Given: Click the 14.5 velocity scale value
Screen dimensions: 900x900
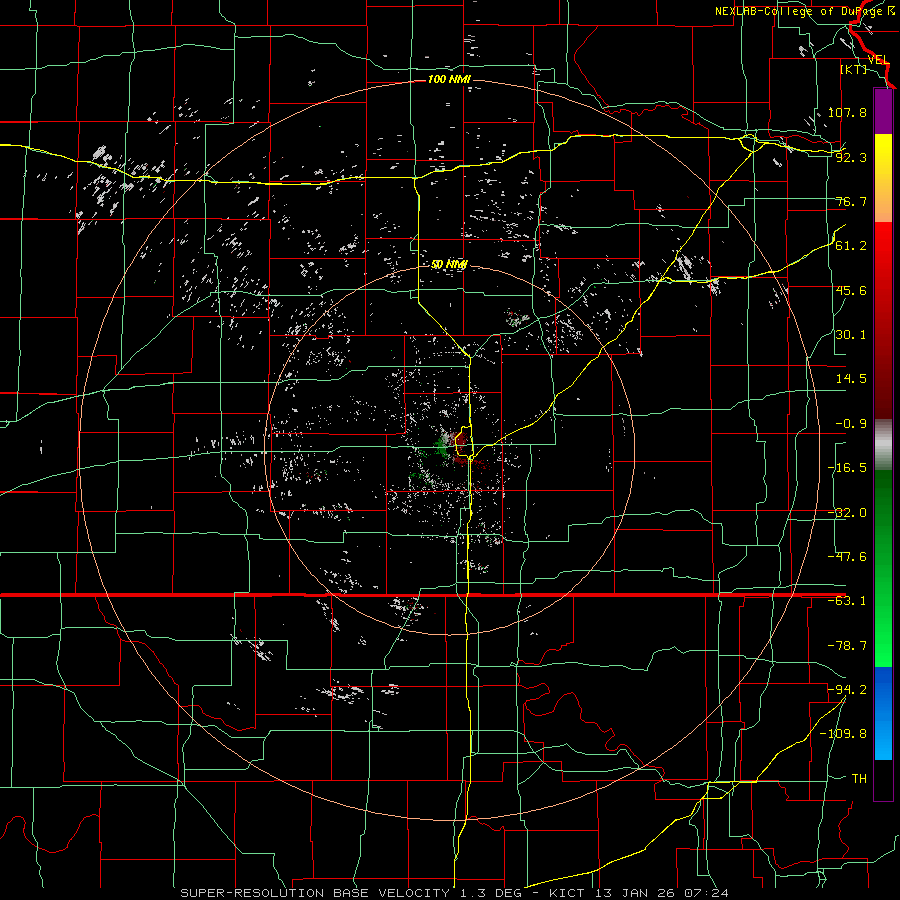Looking at the screenshot, I should pos(851,379).
